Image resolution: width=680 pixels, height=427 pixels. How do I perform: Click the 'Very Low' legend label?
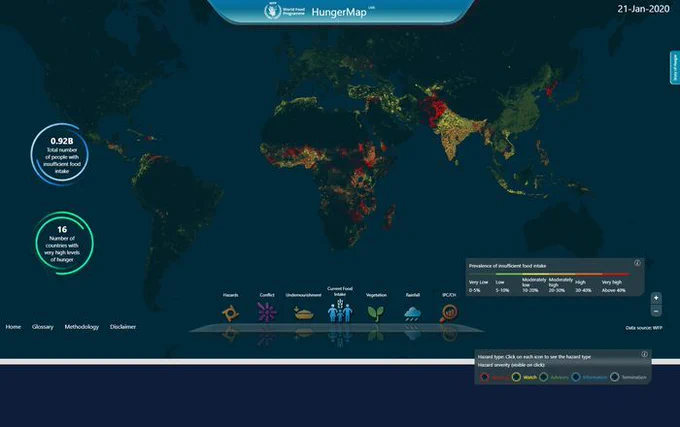coord(478,282)
